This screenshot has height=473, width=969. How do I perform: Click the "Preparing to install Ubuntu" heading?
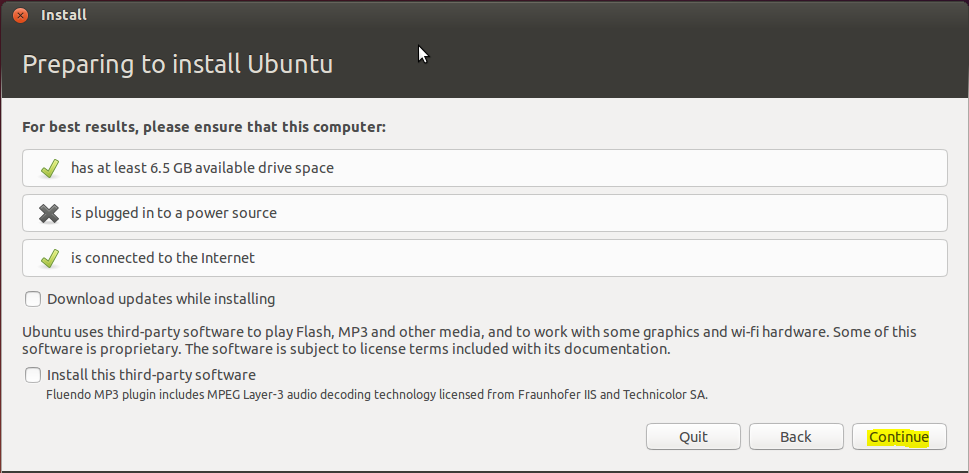tap(177, 65)
